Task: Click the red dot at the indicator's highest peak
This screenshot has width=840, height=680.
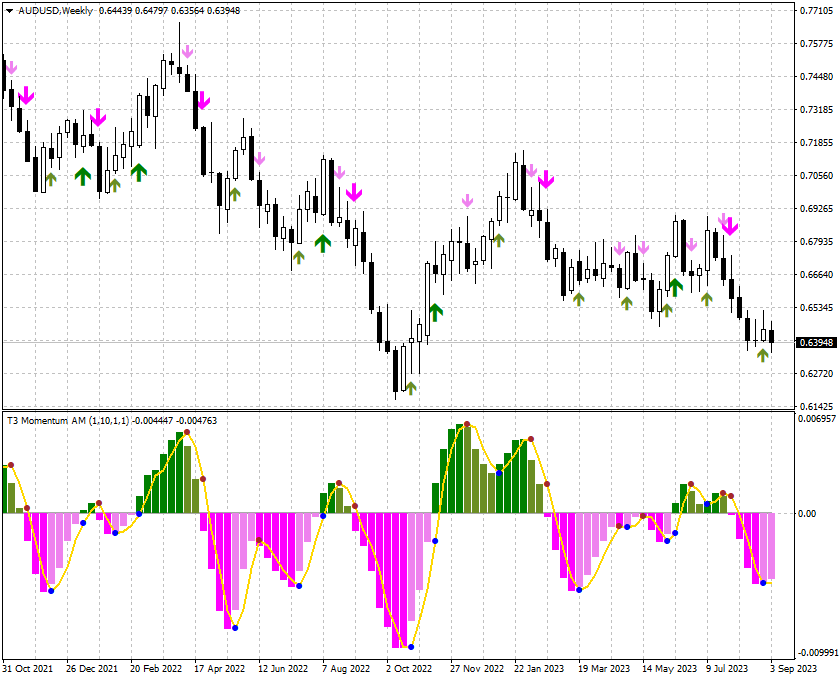Action: [x=467, y=424]
